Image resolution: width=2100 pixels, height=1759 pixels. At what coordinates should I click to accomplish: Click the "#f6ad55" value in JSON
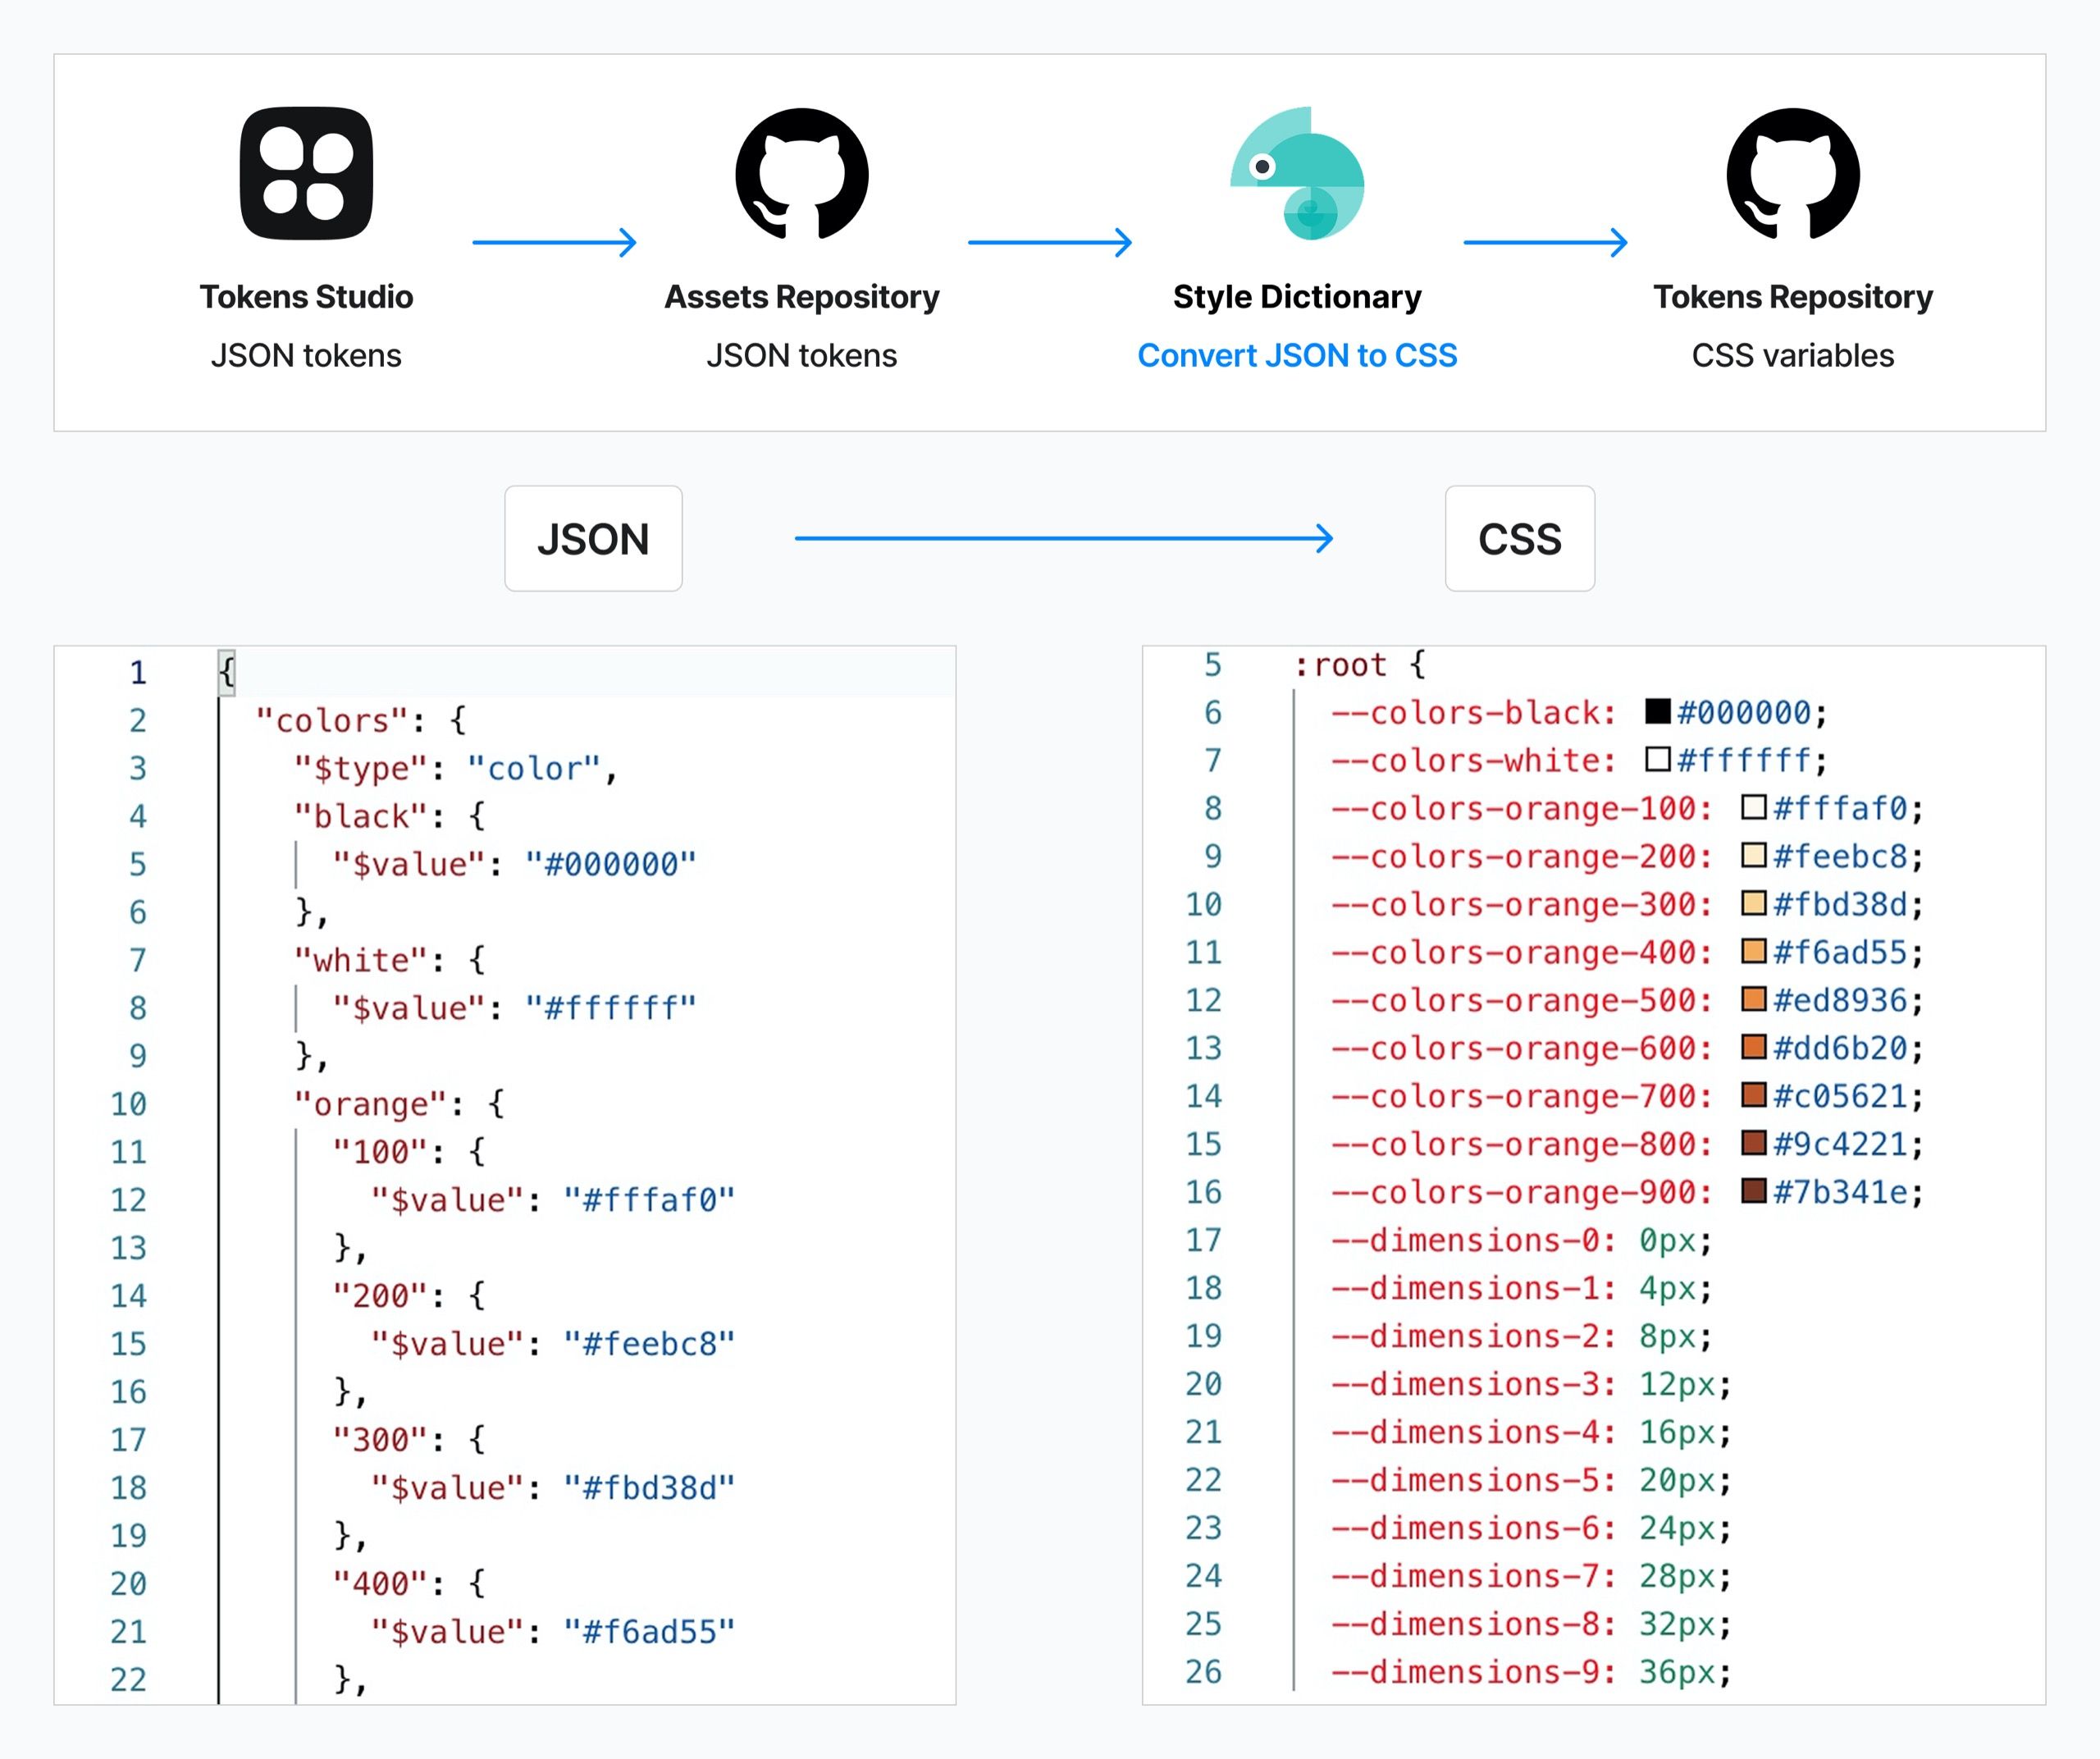pyautogui.click(x=649, y=1632)
